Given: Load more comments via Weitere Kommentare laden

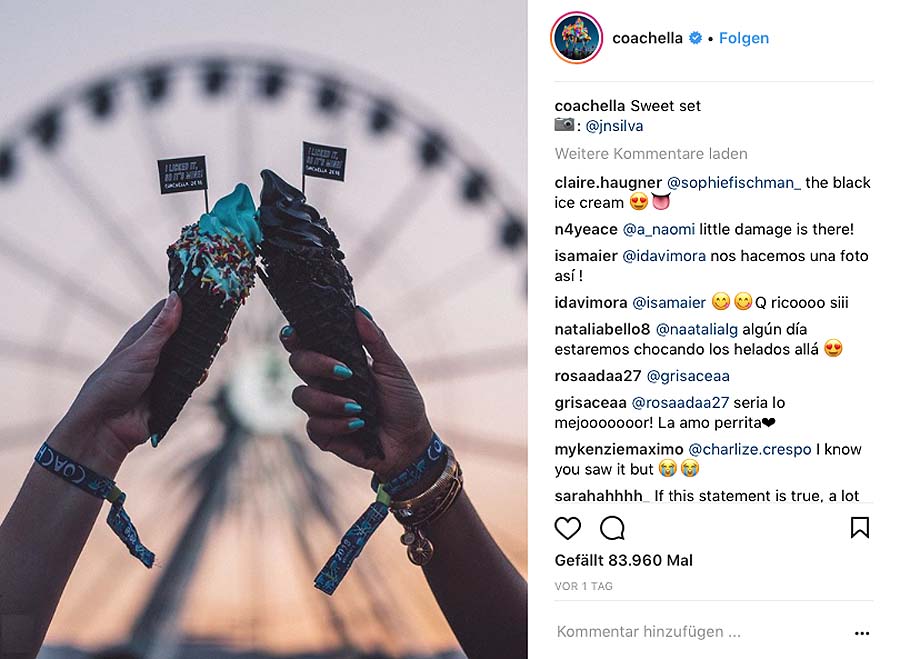Looking at the screenshot, I should (651, 154).
